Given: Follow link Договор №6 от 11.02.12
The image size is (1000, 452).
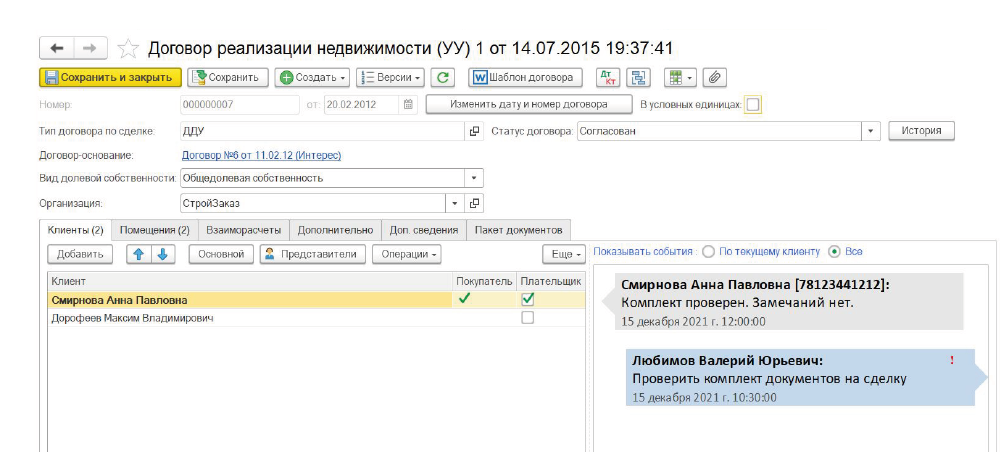Looking at the screenshot, I should click(261, 155).
